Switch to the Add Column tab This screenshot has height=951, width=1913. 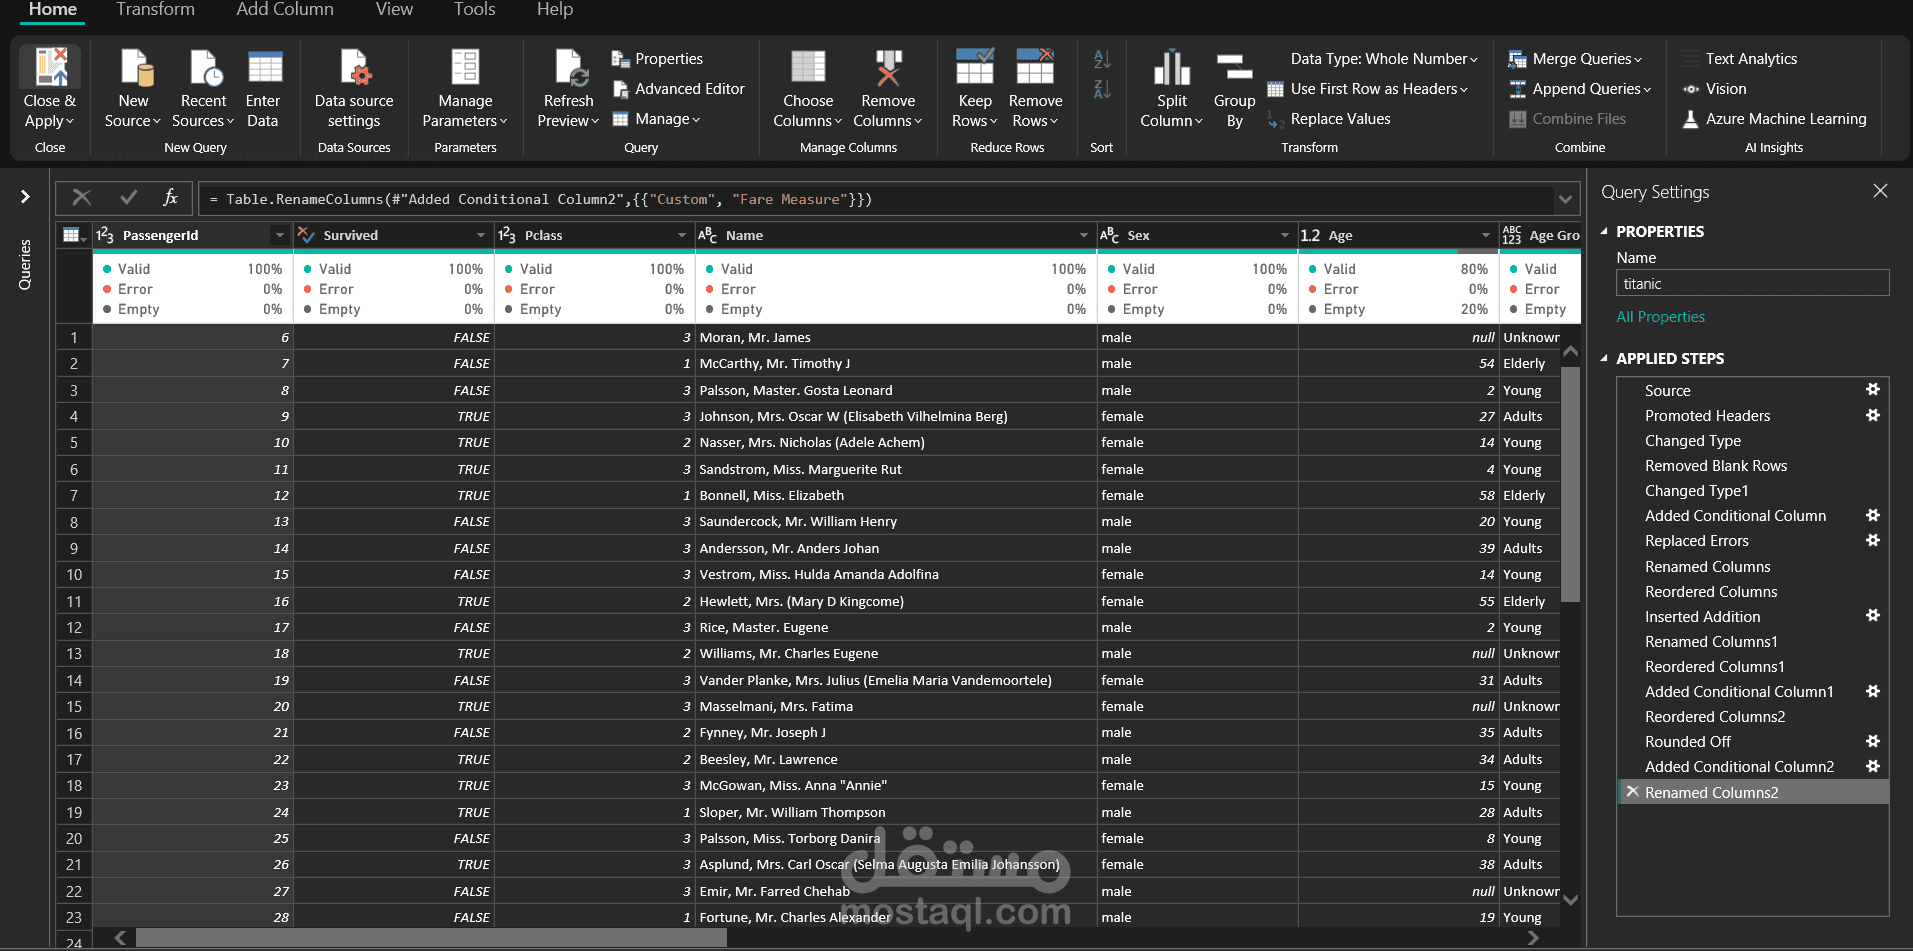point(285,10)
